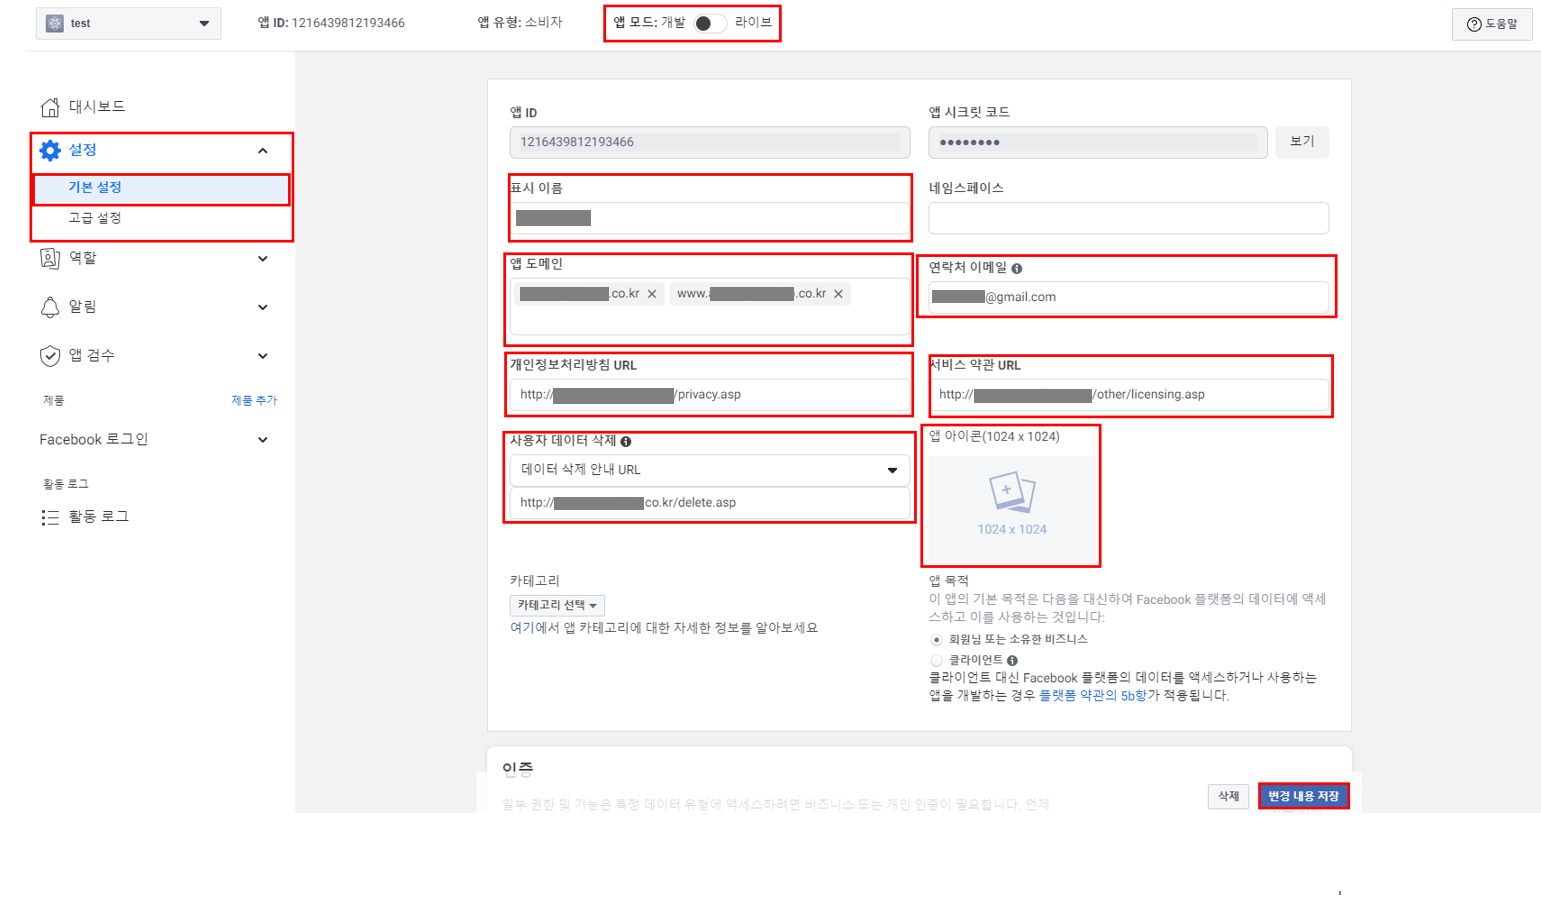Click the 개인정보처리방침 URL field
Screen dimensions: 1541x897
tap(709, 395)
